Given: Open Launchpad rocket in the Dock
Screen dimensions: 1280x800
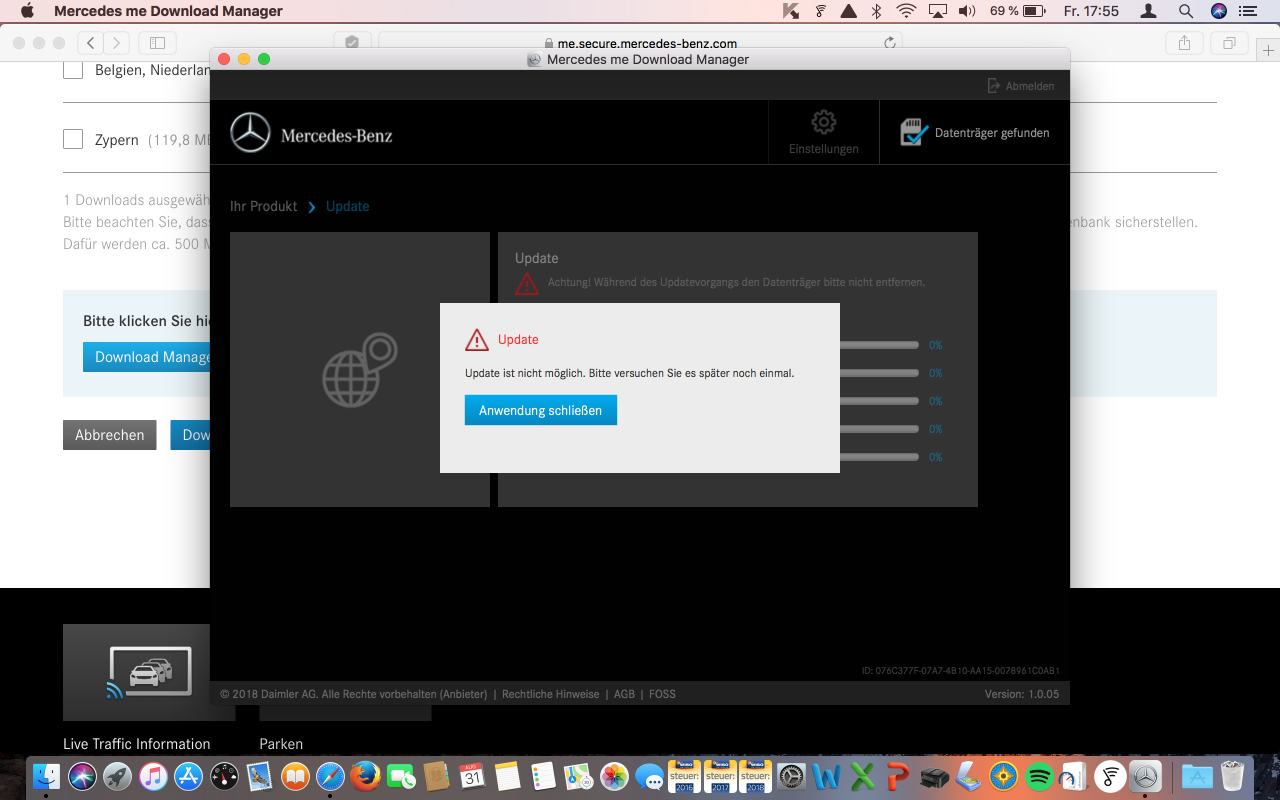Looking at the screenshot, I should [117, 776].
